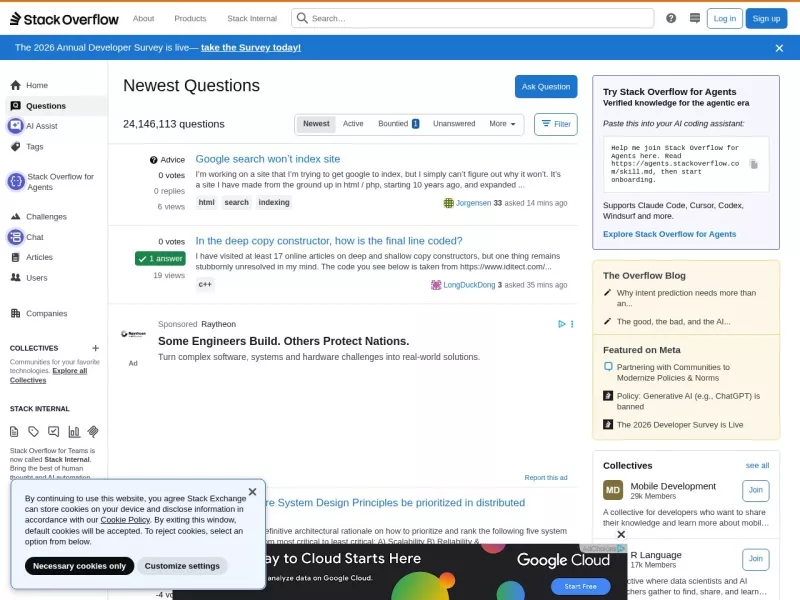This screenshot has height=600, width=800.
Task: Open the deep copy constructor question
Action: click(x=329, y=241)
